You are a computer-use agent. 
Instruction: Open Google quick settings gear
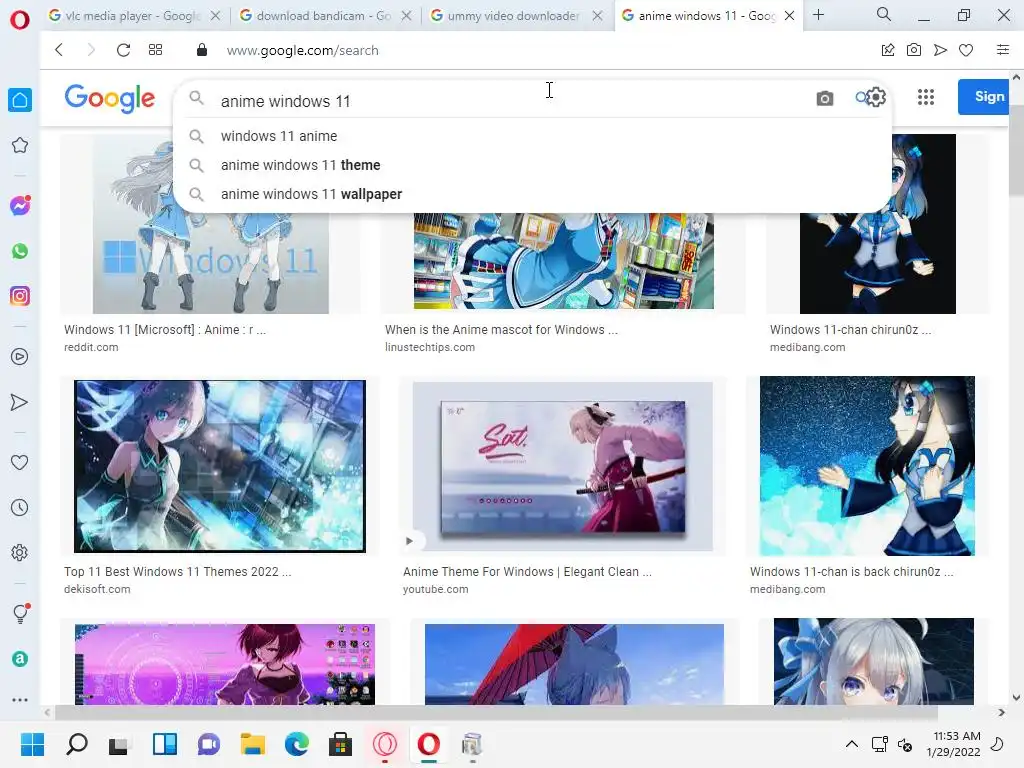click(x=875, y=97)
